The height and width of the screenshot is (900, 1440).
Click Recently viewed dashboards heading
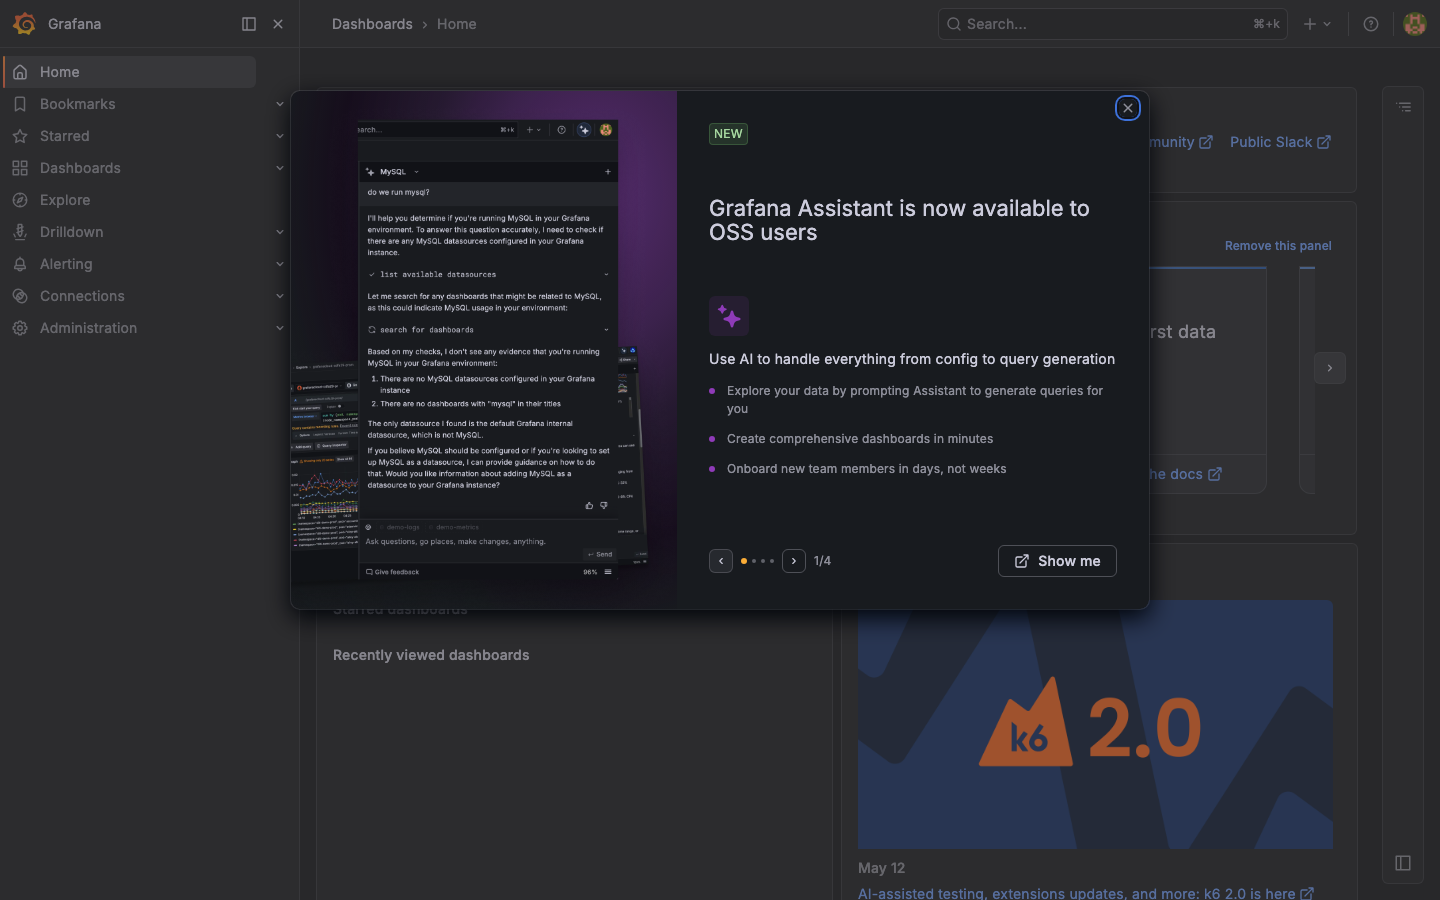431,655
